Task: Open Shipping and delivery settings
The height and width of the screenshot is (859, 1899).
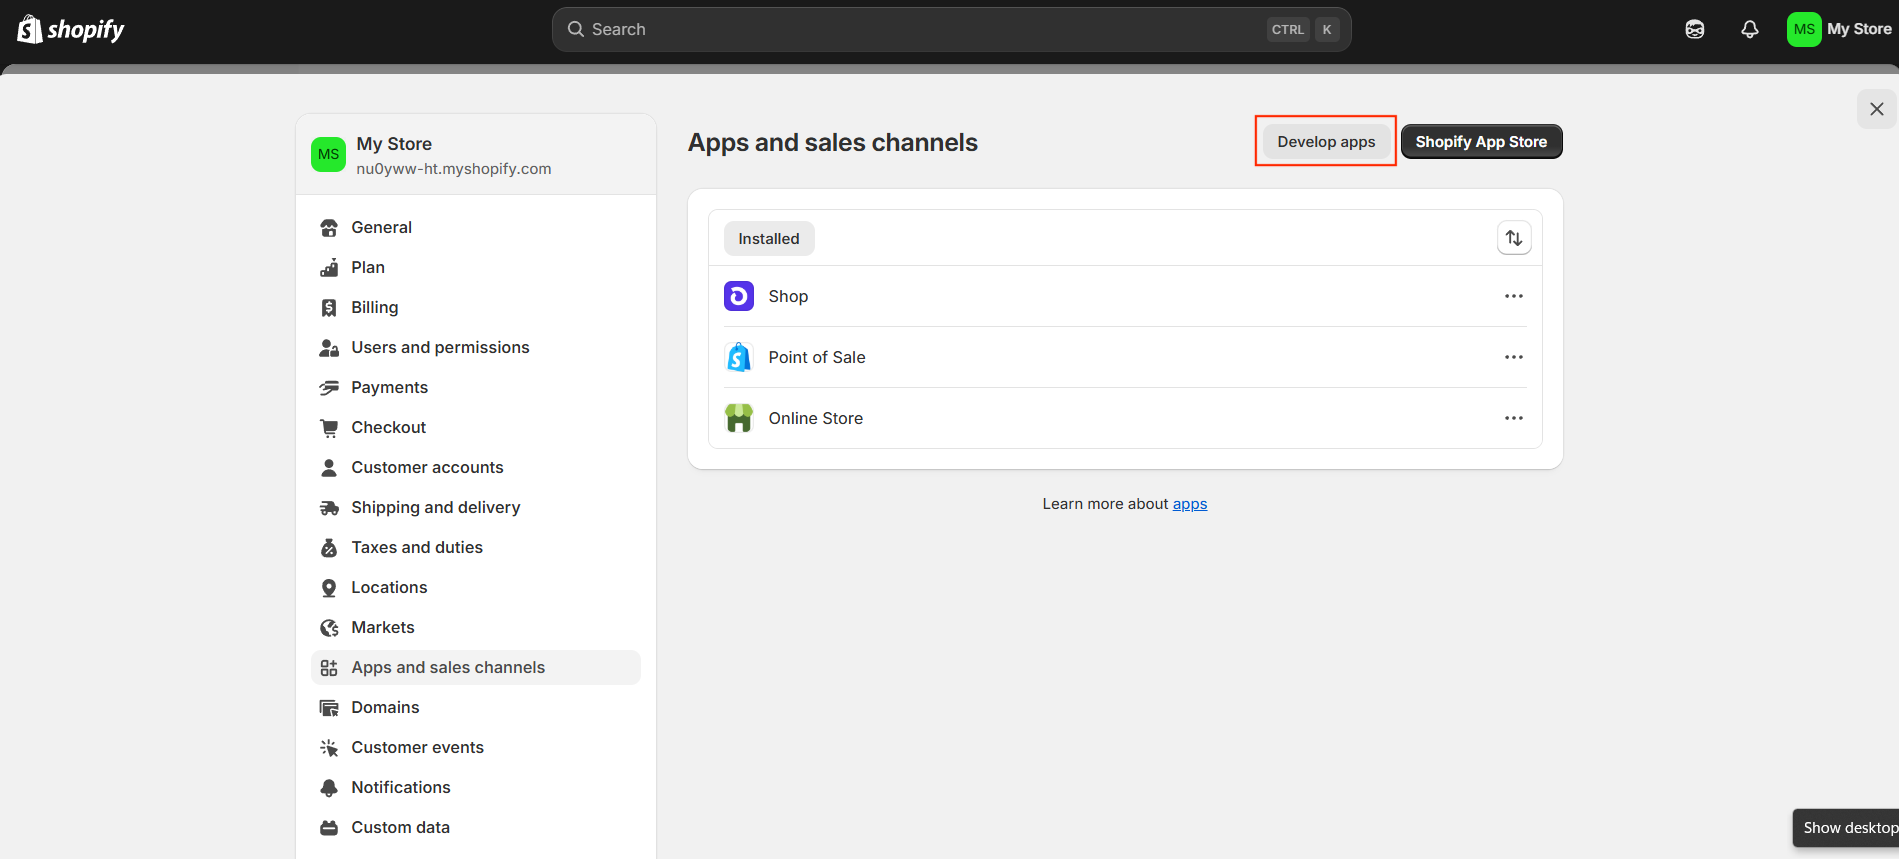Action: [x=476, y=508]
